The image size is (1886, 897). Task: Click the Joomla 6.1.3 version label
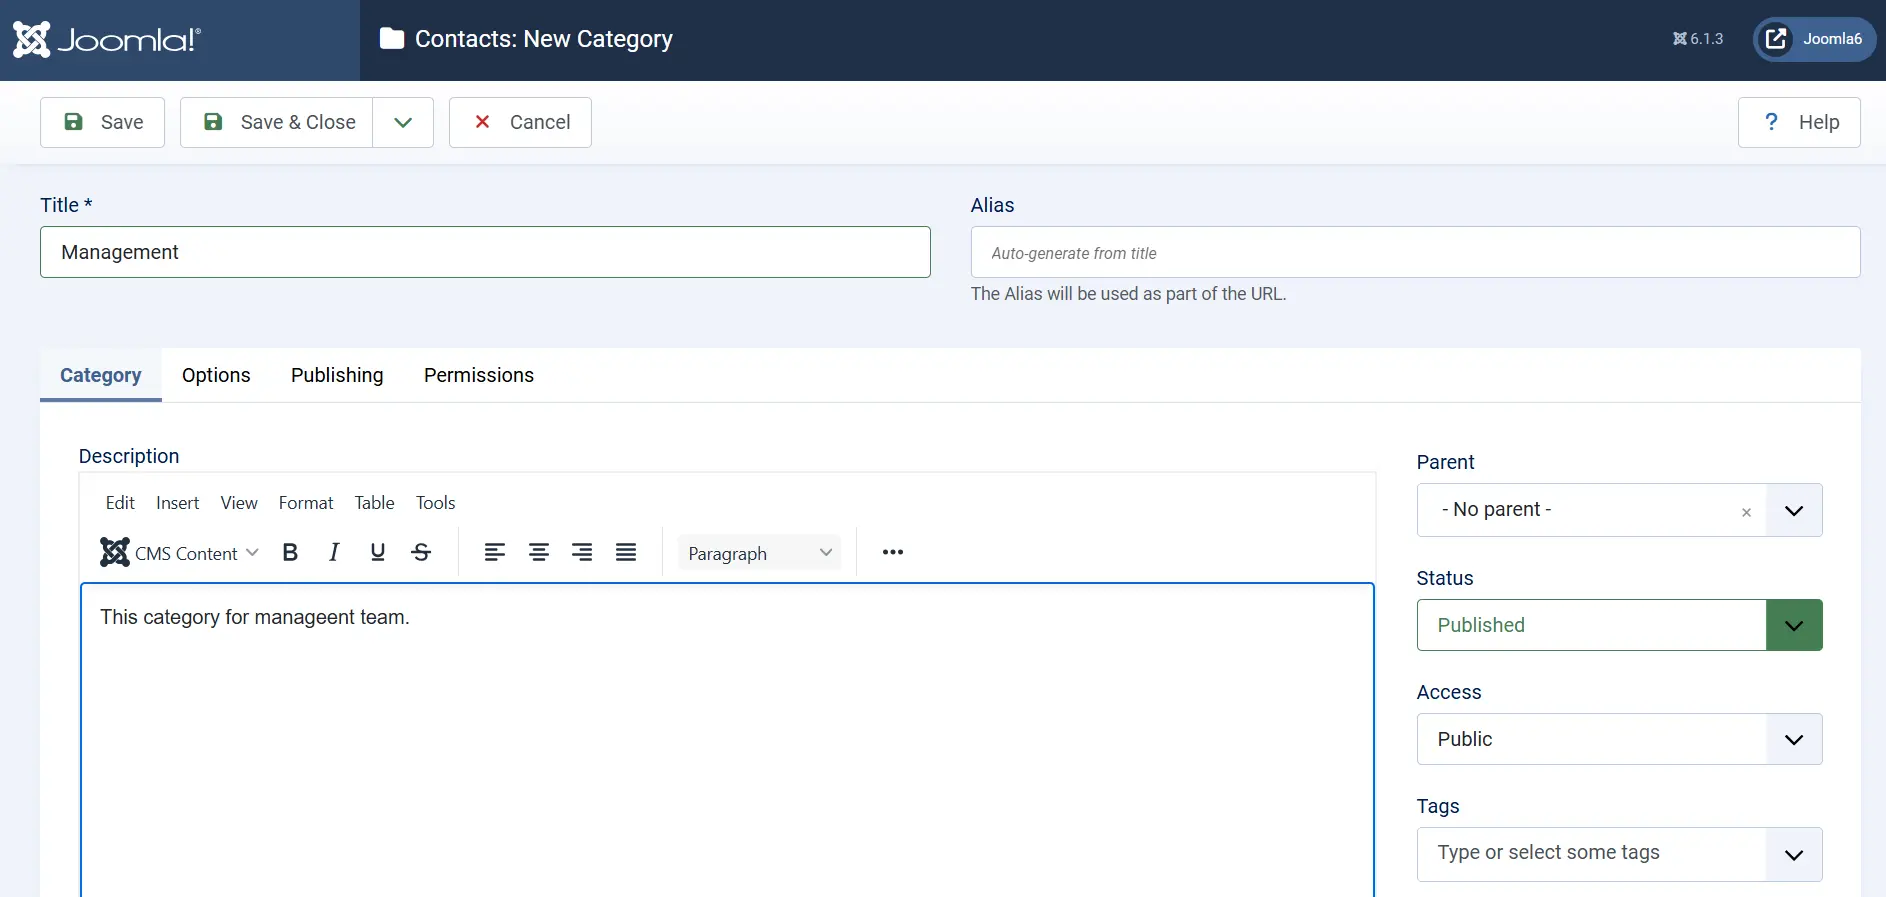click(x=1698, y=39)
